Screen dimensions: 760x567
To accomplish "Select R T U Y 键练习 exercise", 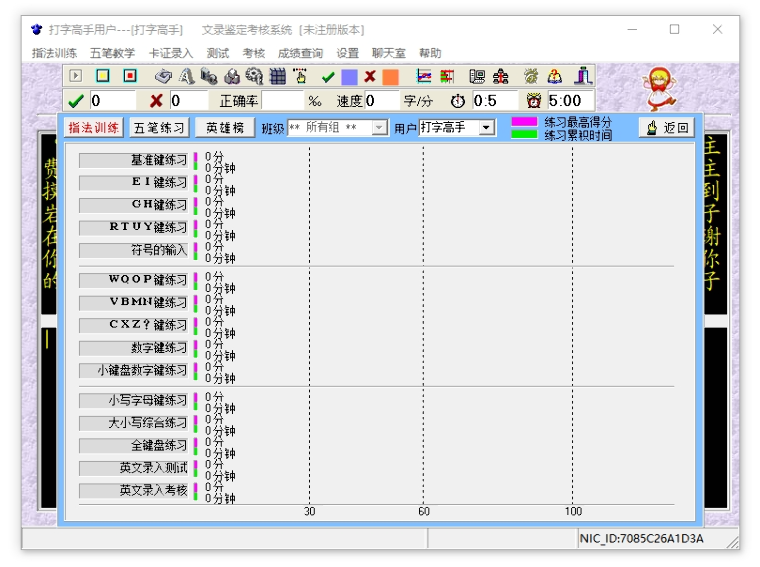I will 133,228.
